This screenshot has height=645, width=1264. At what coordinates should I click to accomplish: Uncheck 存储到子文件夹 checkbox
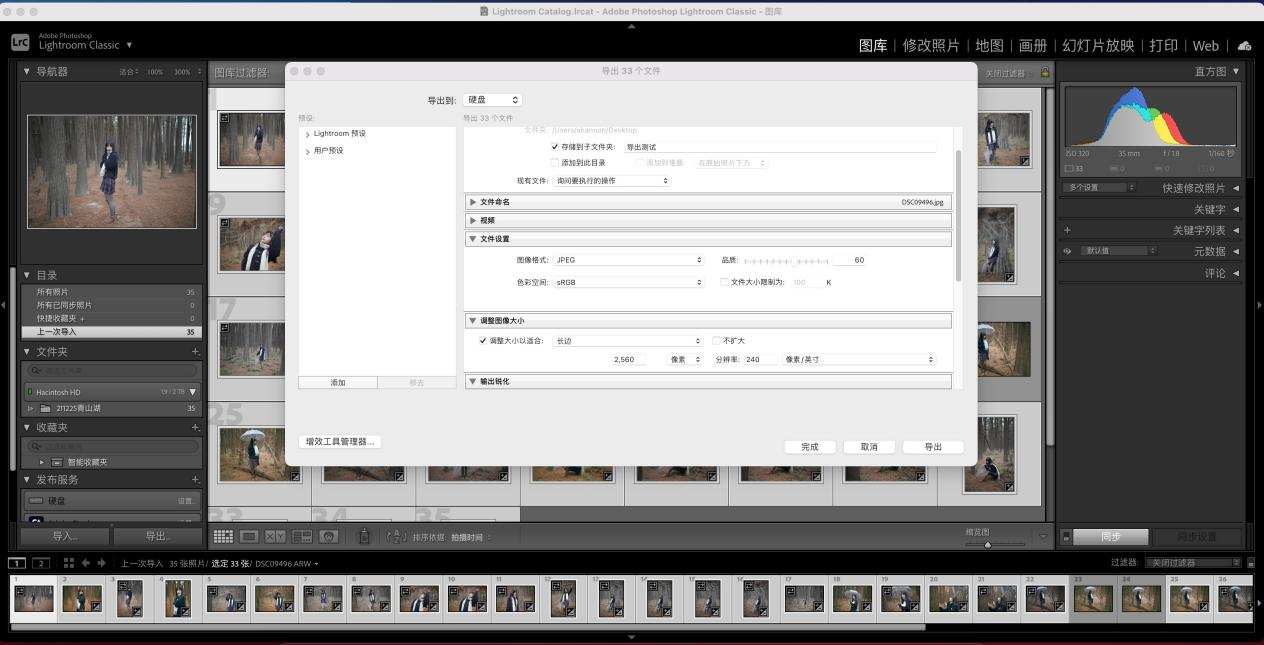555,147
